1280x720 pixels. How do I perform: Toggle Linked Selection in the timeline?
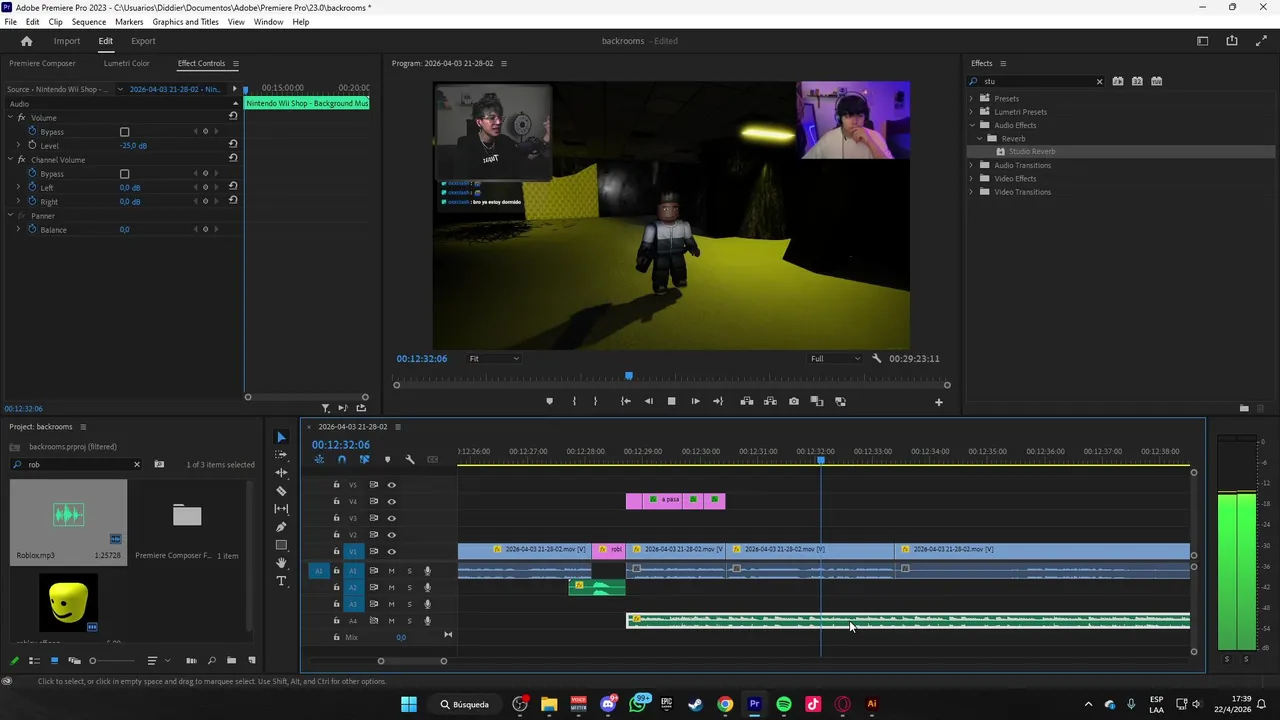click(364, 460)
